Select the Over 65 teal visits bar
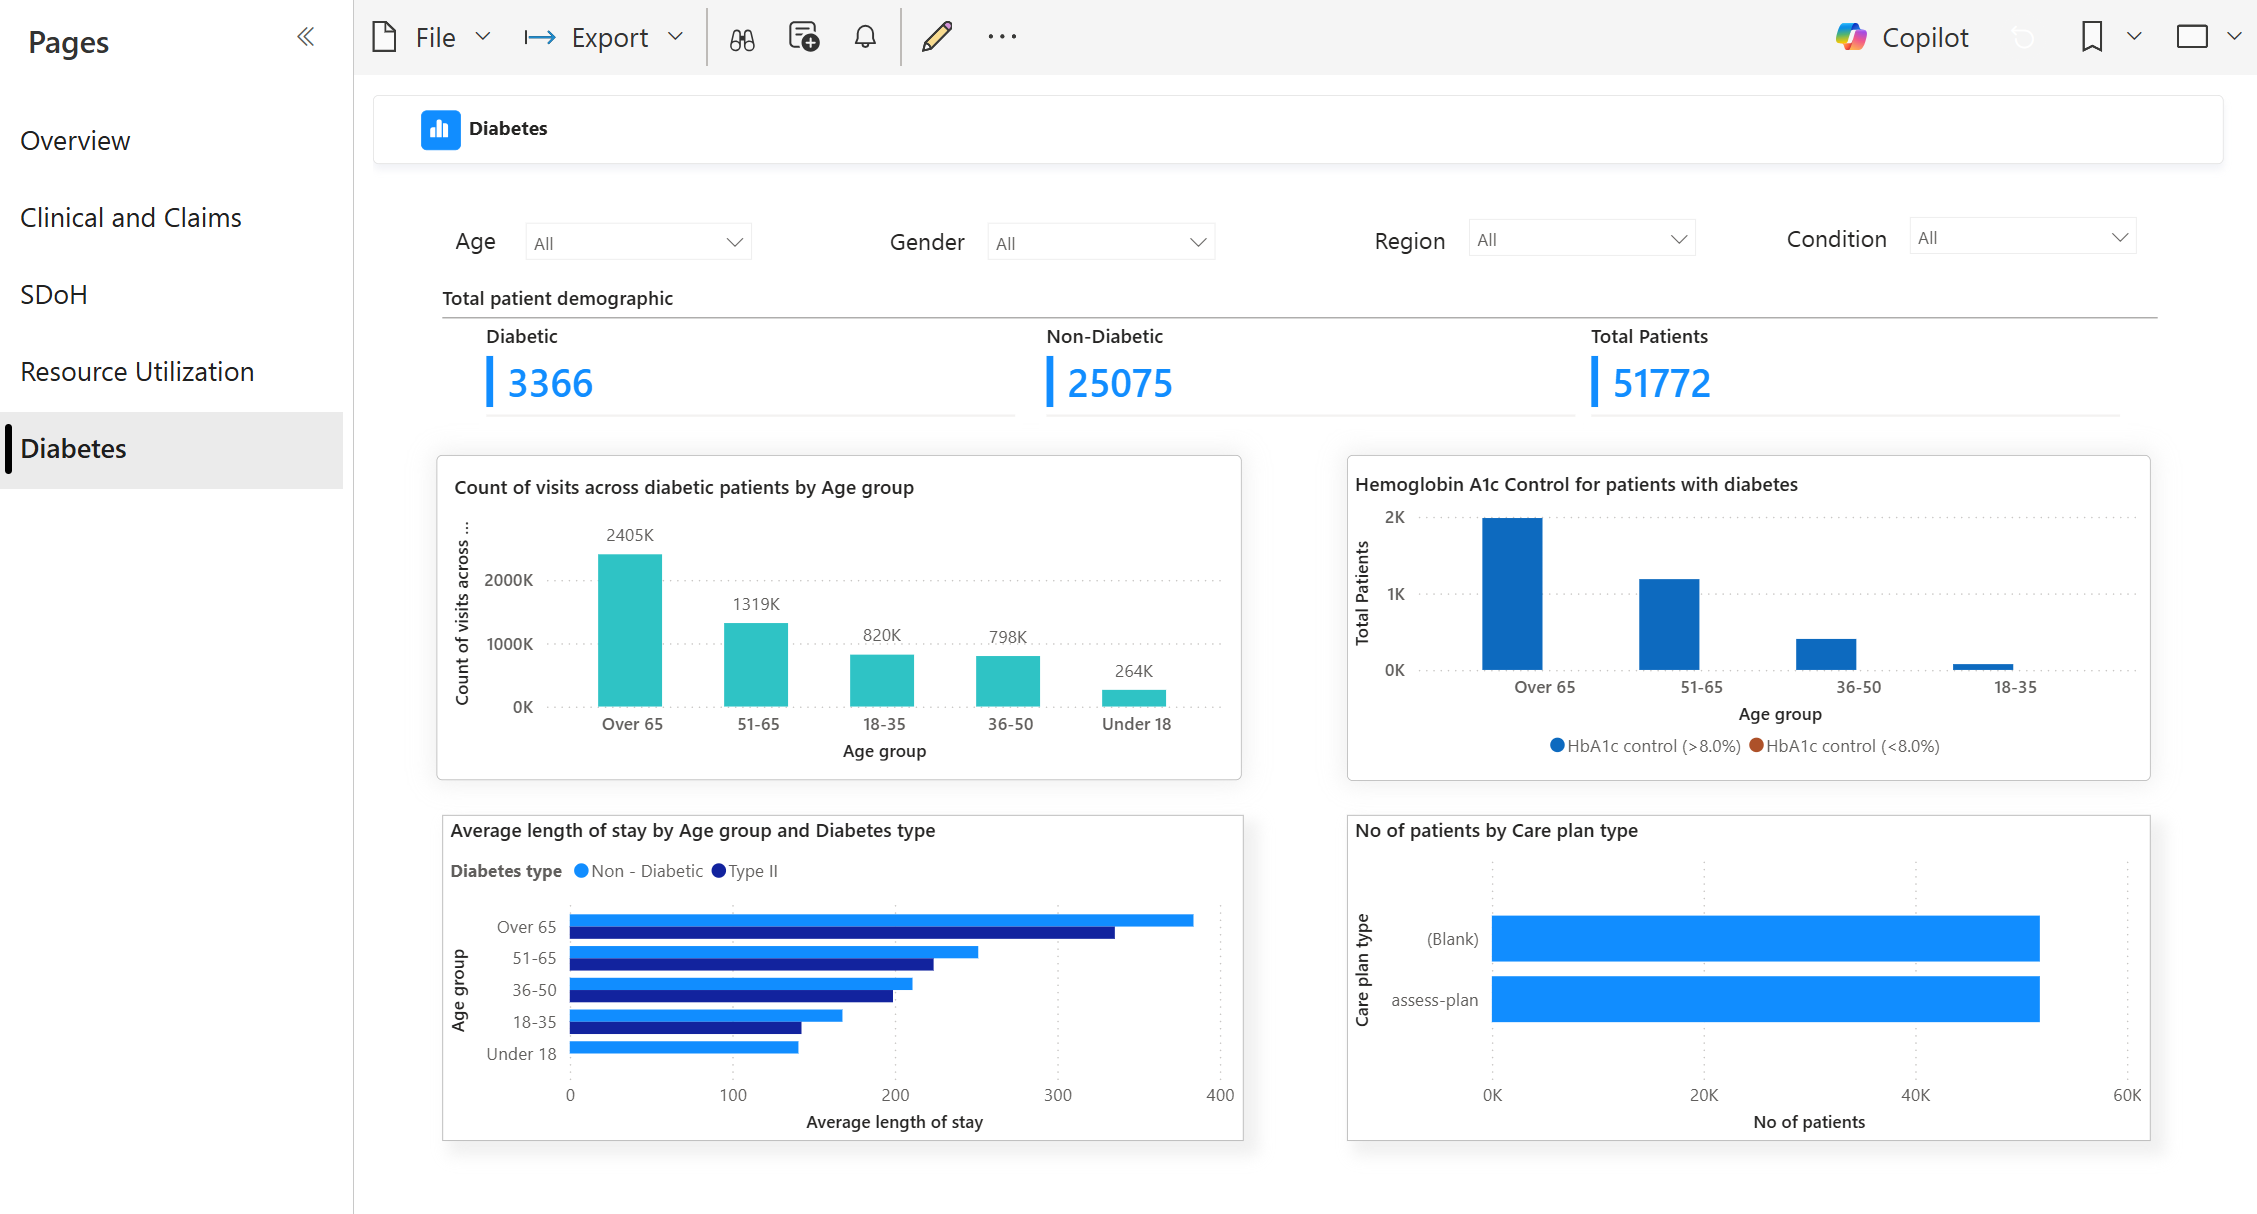 [x=630, y=630]
